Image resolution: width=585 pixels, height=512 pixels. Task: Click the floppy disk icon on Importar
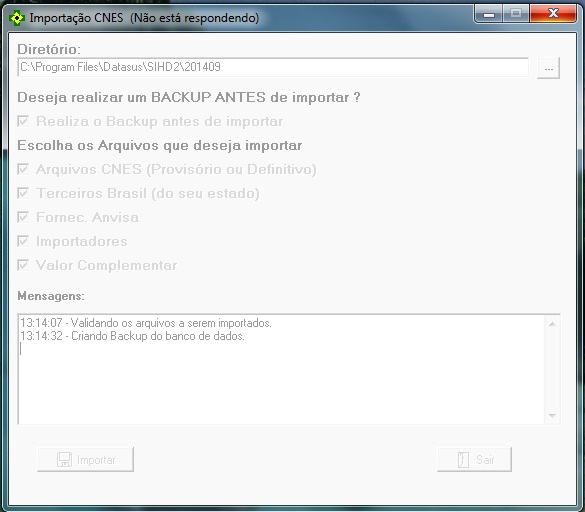coord(64,460)
